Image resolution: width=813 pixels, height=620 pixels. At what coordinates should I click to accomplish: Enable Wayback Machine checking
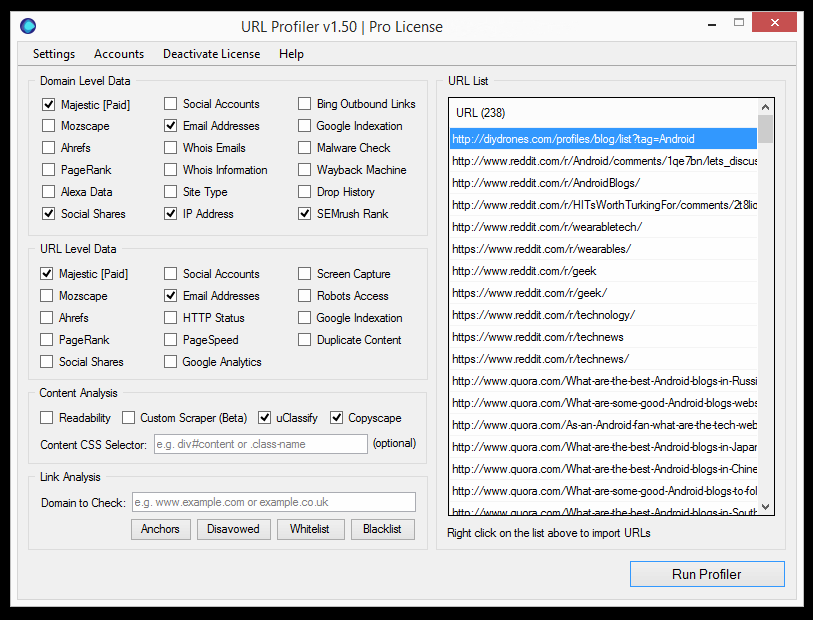[304, 169]
